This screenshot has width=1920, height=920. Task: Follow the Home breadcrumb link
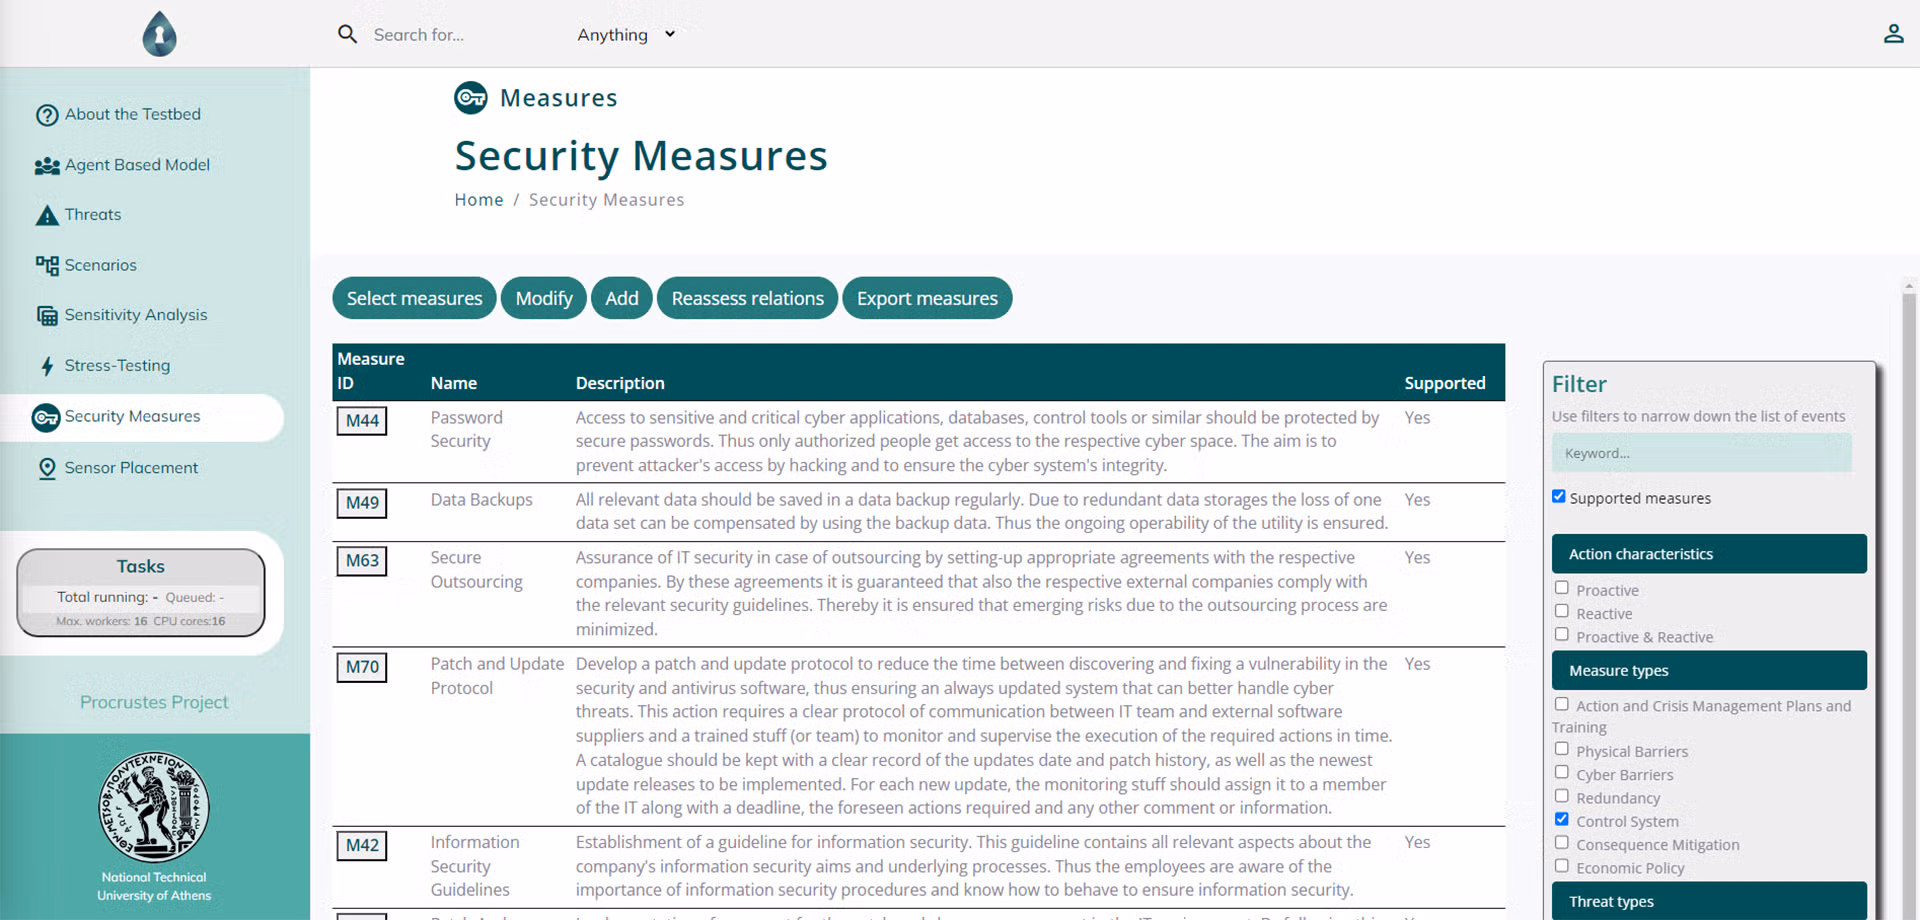[x=479, y=200]
